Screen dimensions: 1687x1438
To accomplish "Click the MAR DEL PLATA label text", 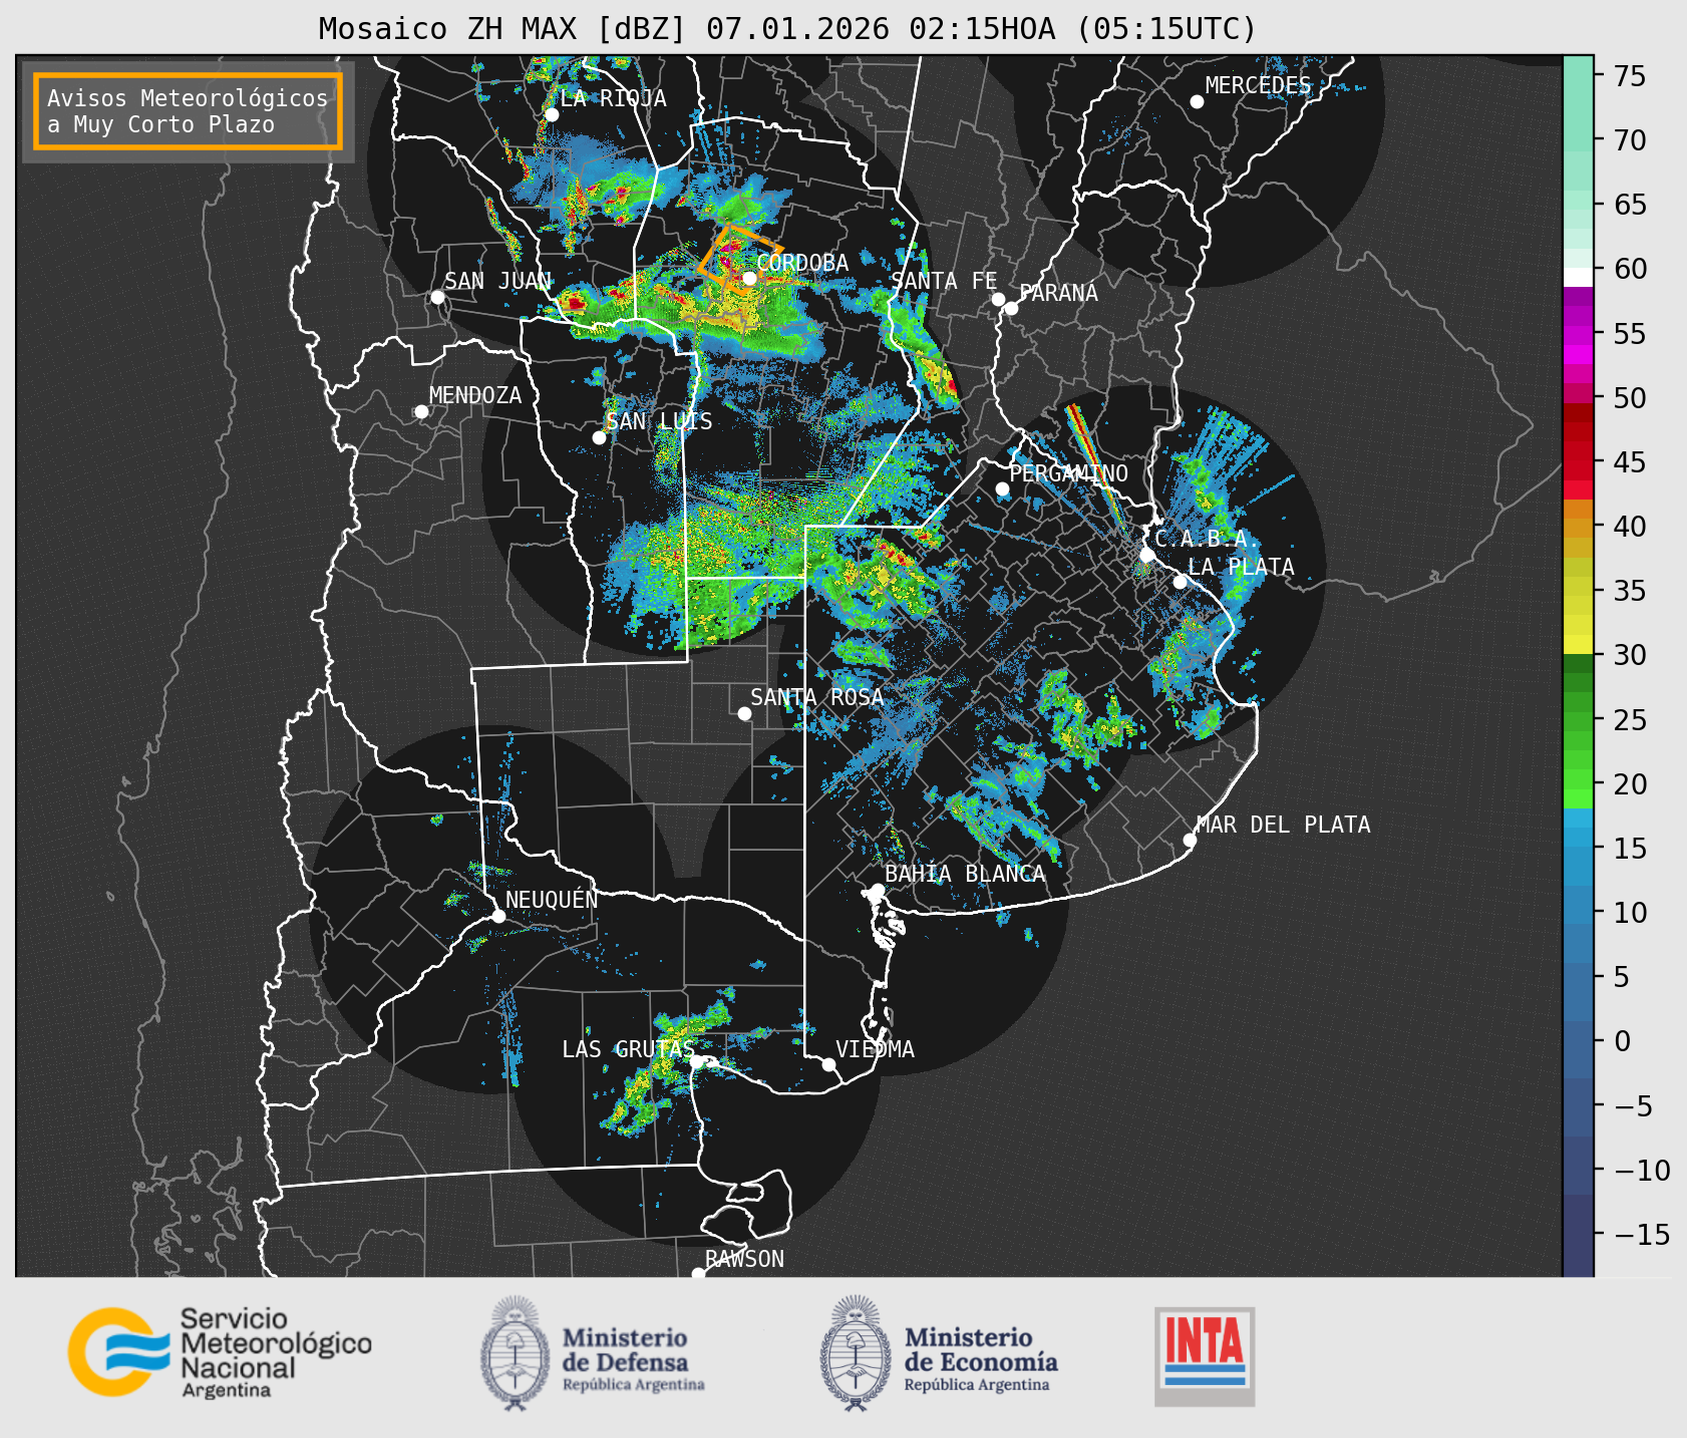I will click(1283, 825).
